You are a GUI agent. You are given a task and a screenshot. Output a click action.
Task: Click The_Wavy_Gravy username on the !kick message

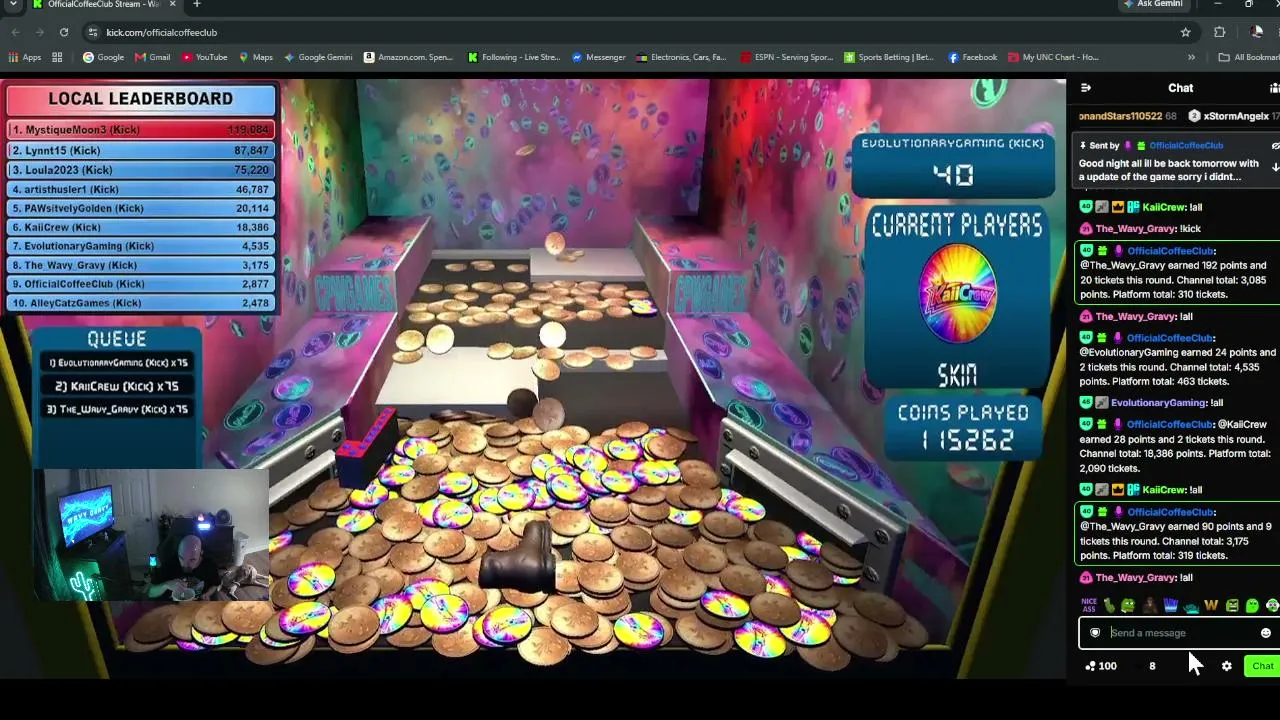point(1135,229)
